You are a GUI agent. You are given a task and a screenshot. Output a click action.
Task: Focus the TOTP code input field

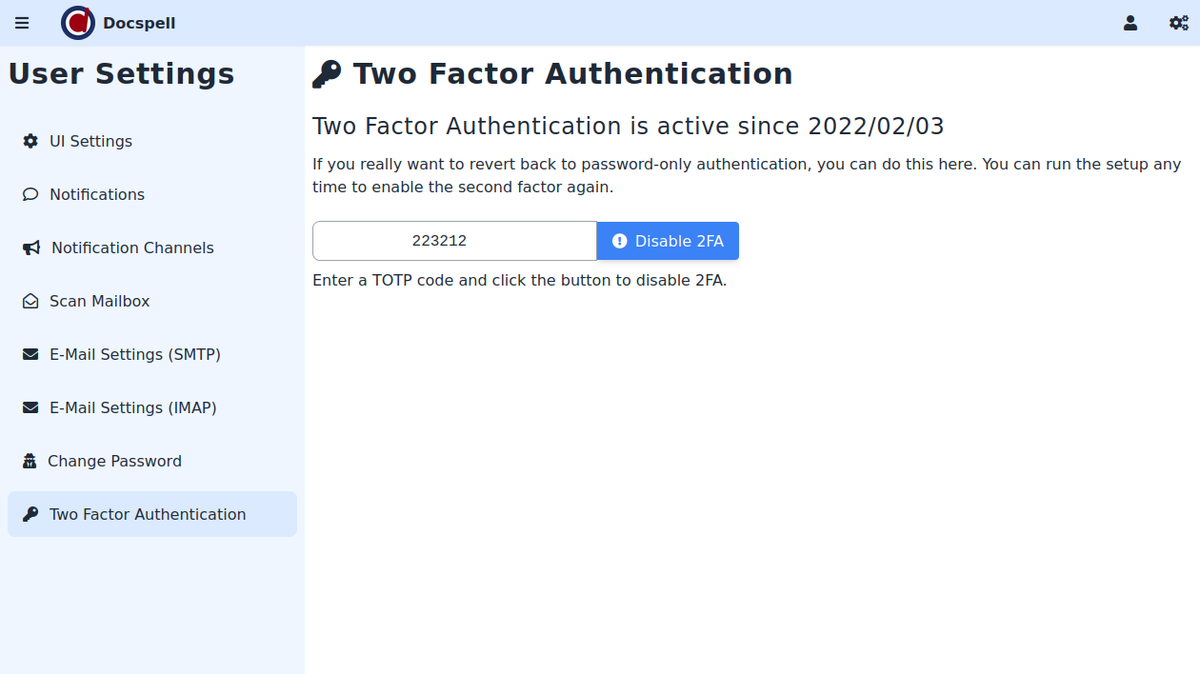click(x=454, y=241)
